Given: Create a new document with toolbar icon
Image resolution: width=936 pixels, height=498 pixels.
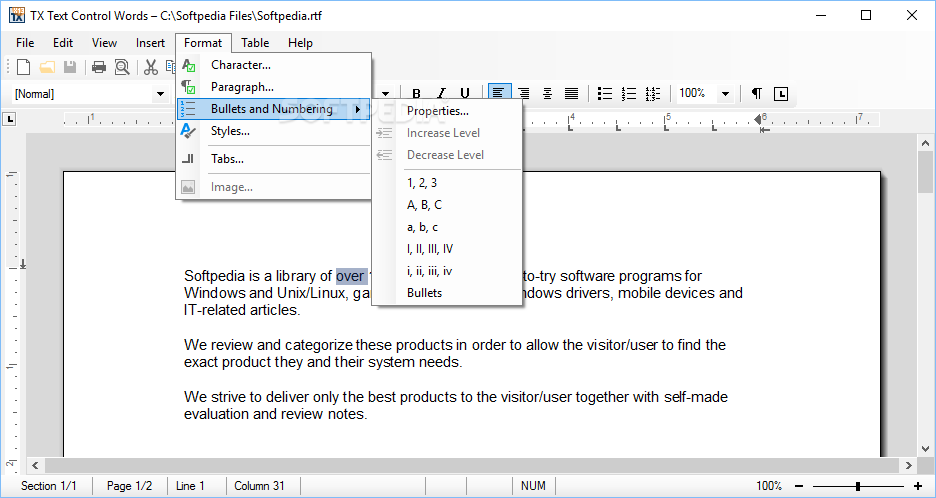Looking at the screenshot, I should point(23,67).
